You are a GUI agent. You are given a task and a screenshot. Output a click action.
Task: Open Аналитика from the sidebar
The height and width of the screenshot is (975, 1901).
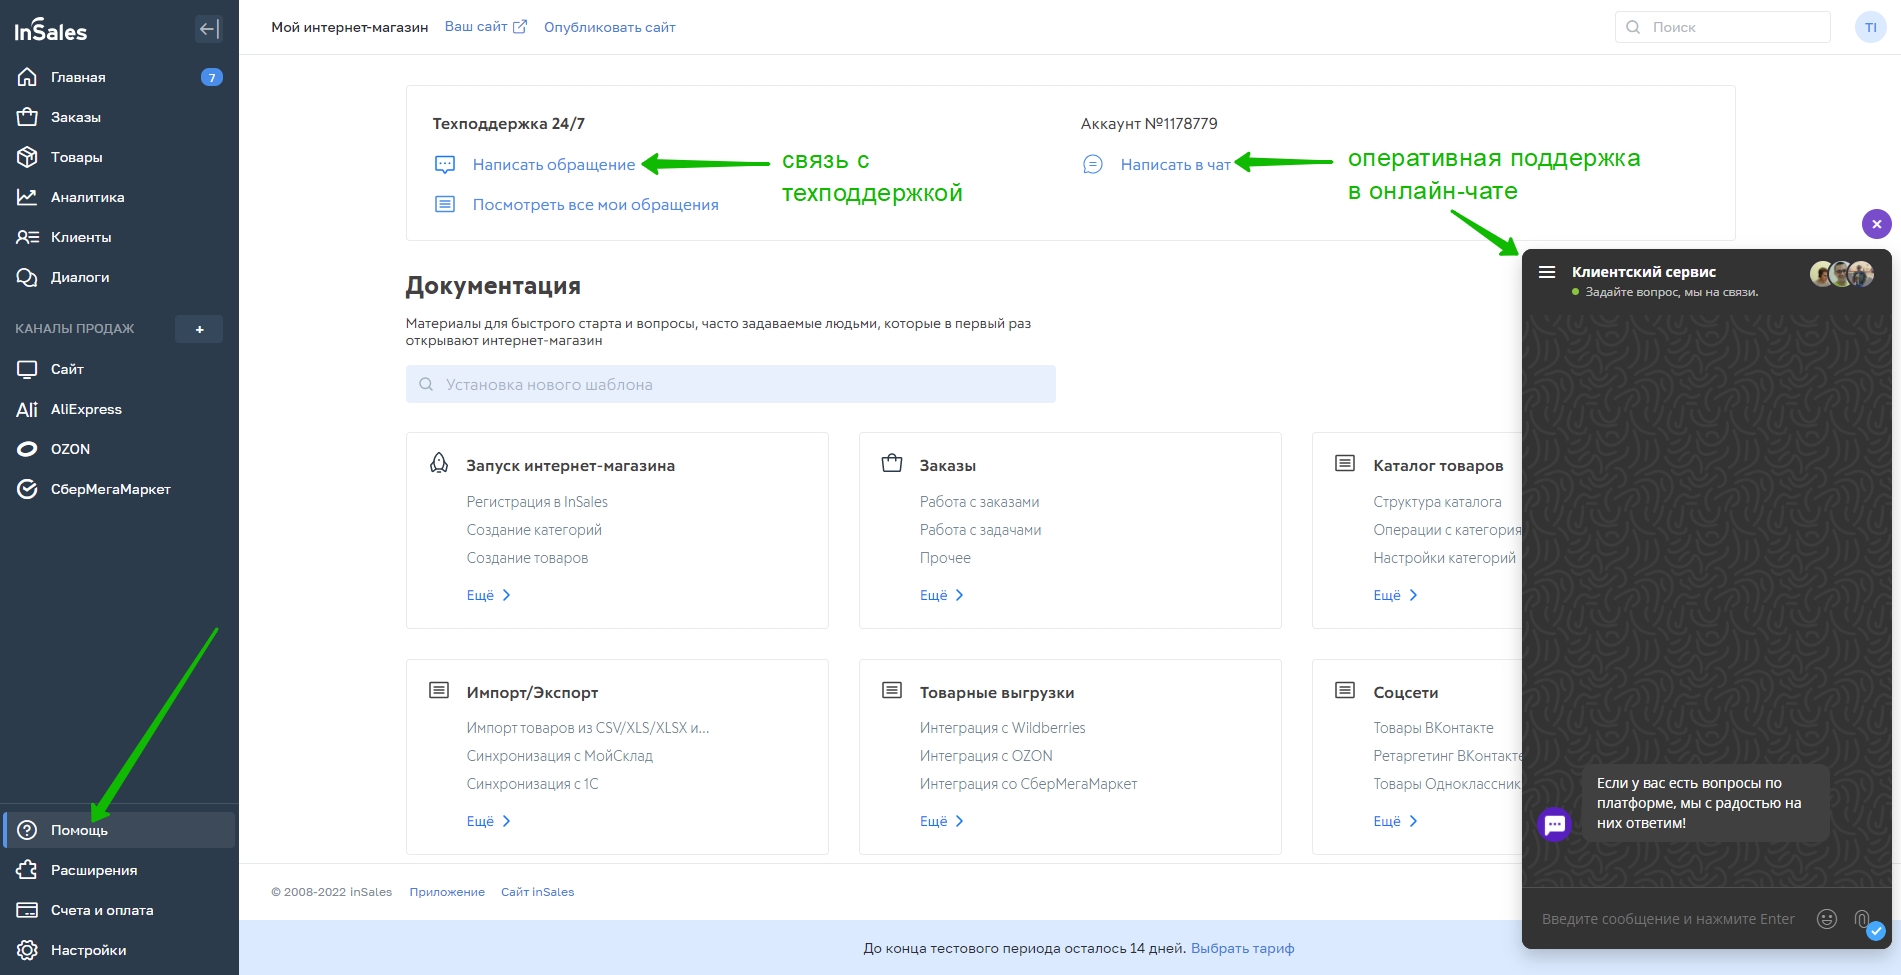point(119,197)
